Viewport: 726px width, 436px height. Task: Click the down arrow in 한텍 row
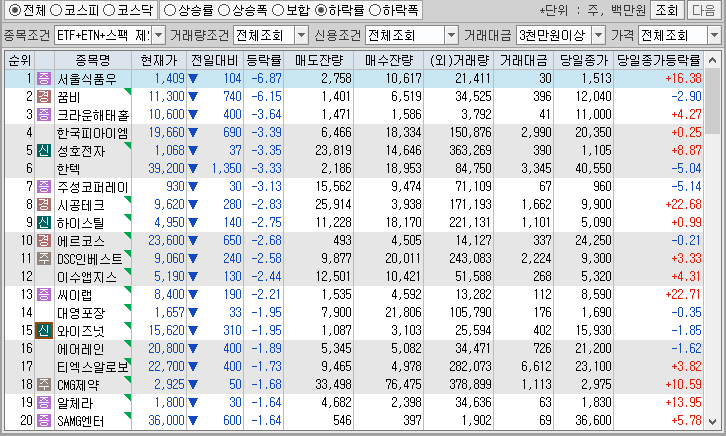(193, 169)
